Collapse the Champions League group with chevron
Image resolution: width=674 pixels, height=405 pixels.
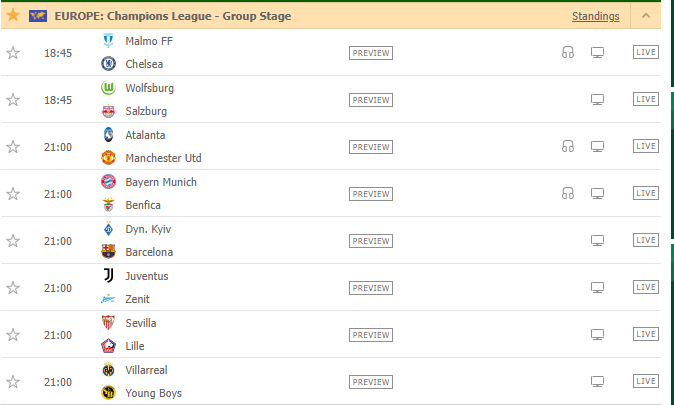pos(646,16)
